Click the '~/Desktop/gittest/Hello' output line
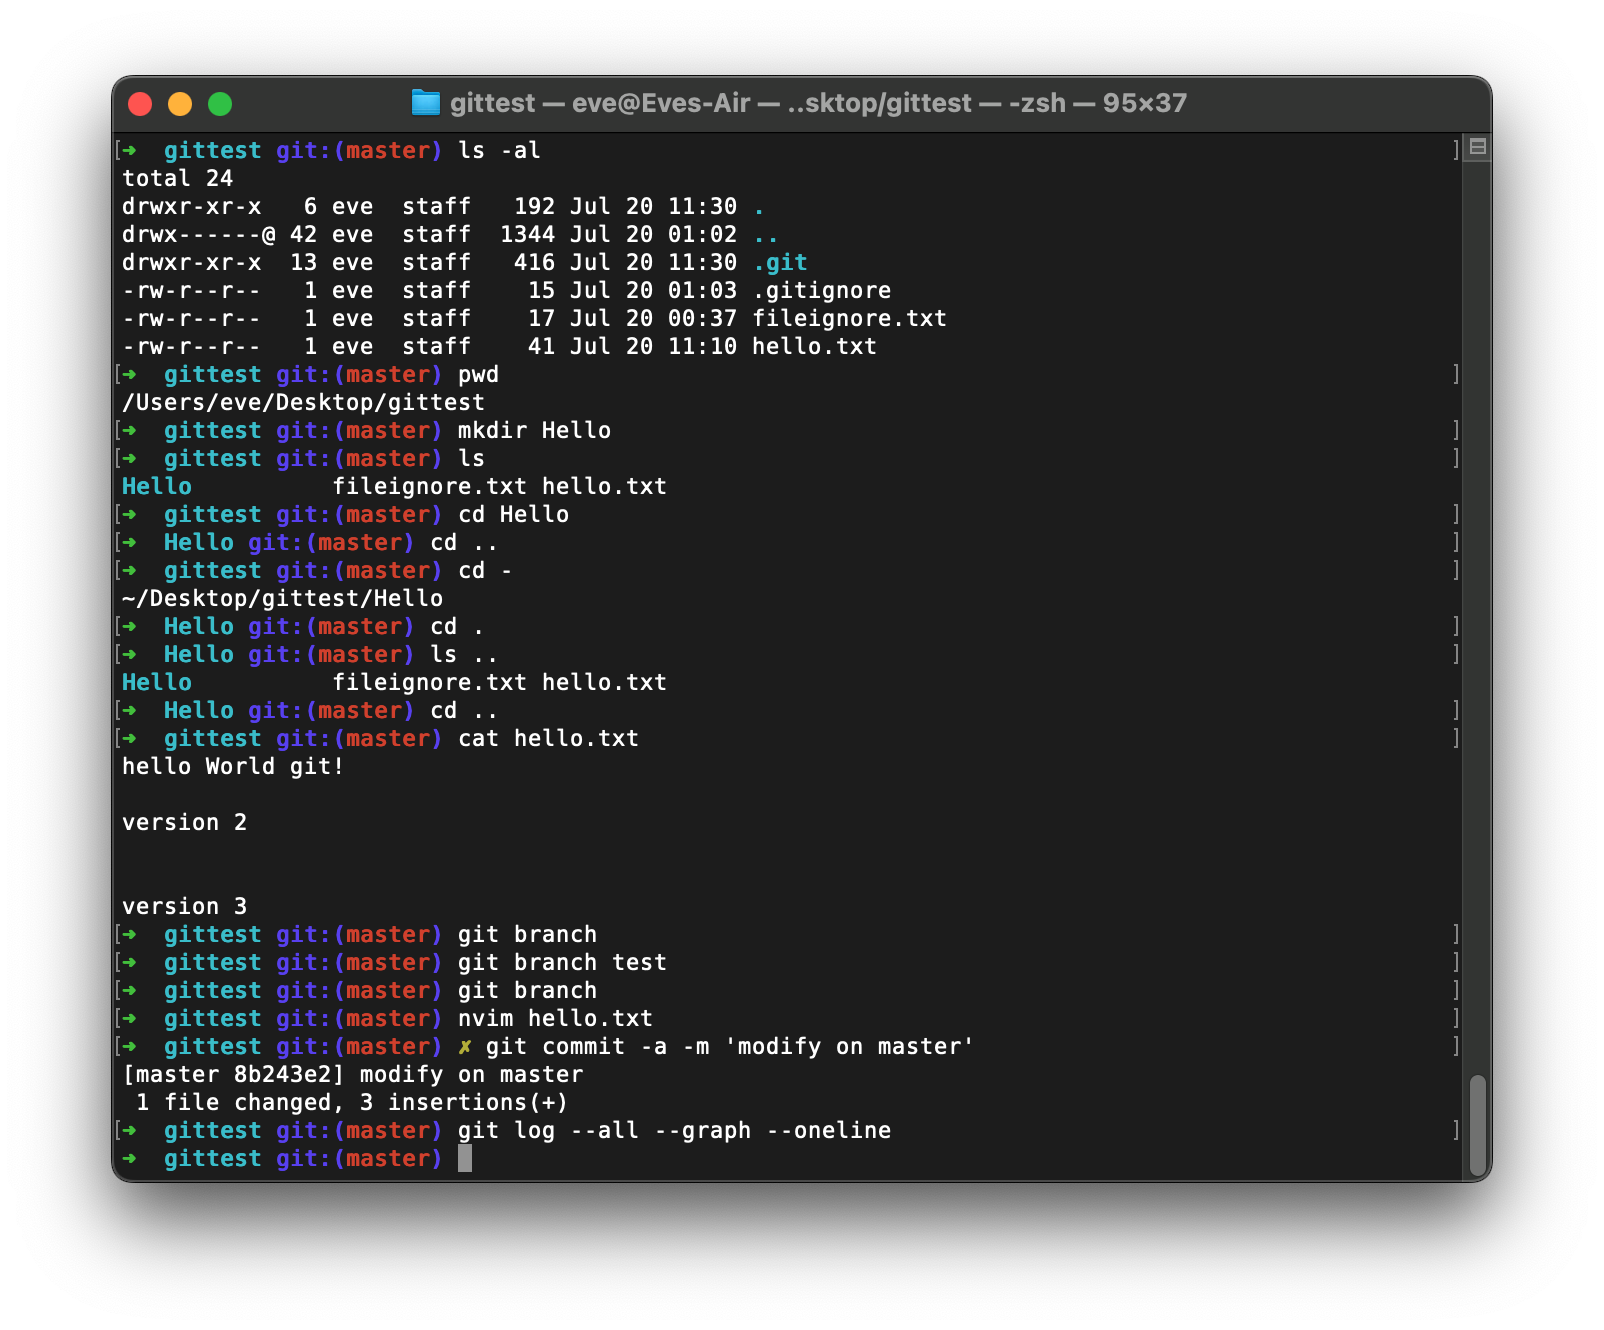Viewport: 1604px width, 1330px height. coord(282,598)
